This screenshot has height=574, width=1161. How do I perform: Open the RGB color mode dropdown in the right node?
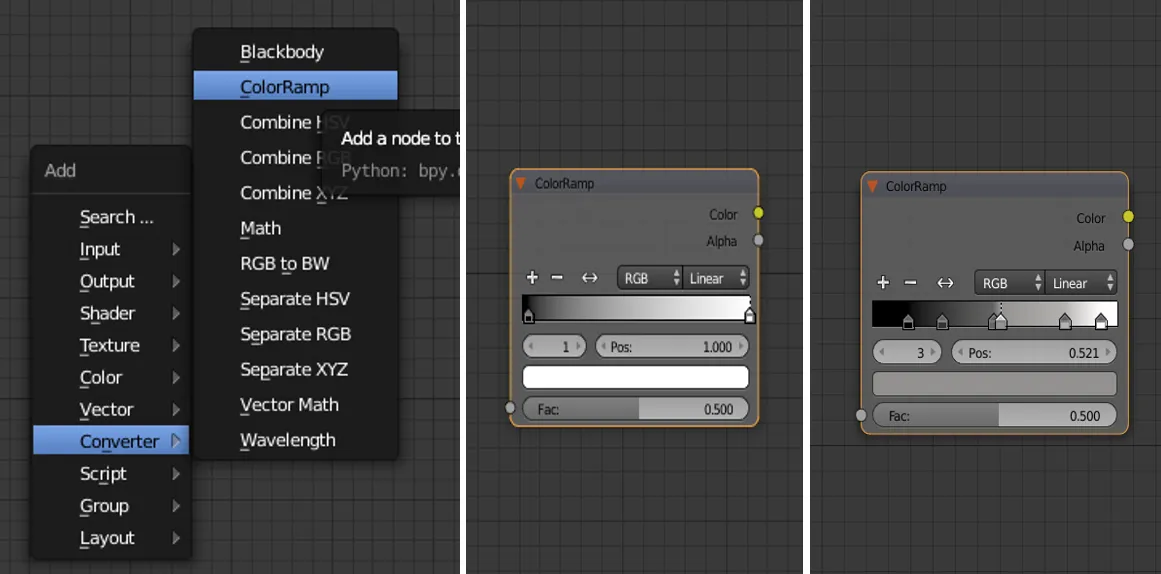coord(1011,283)
